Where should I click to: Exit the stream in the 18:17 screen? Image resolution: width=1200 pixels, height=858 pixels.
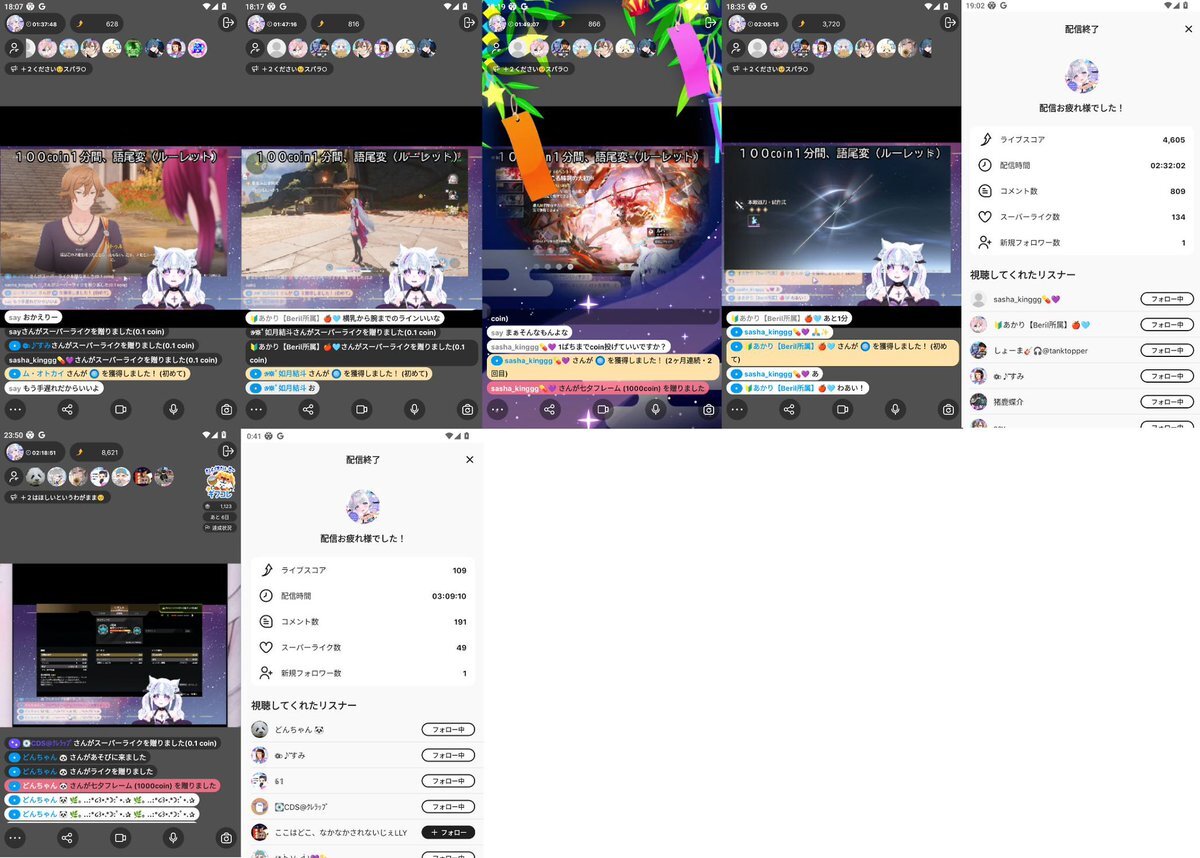pyautogui.click(x=468, y=23)
